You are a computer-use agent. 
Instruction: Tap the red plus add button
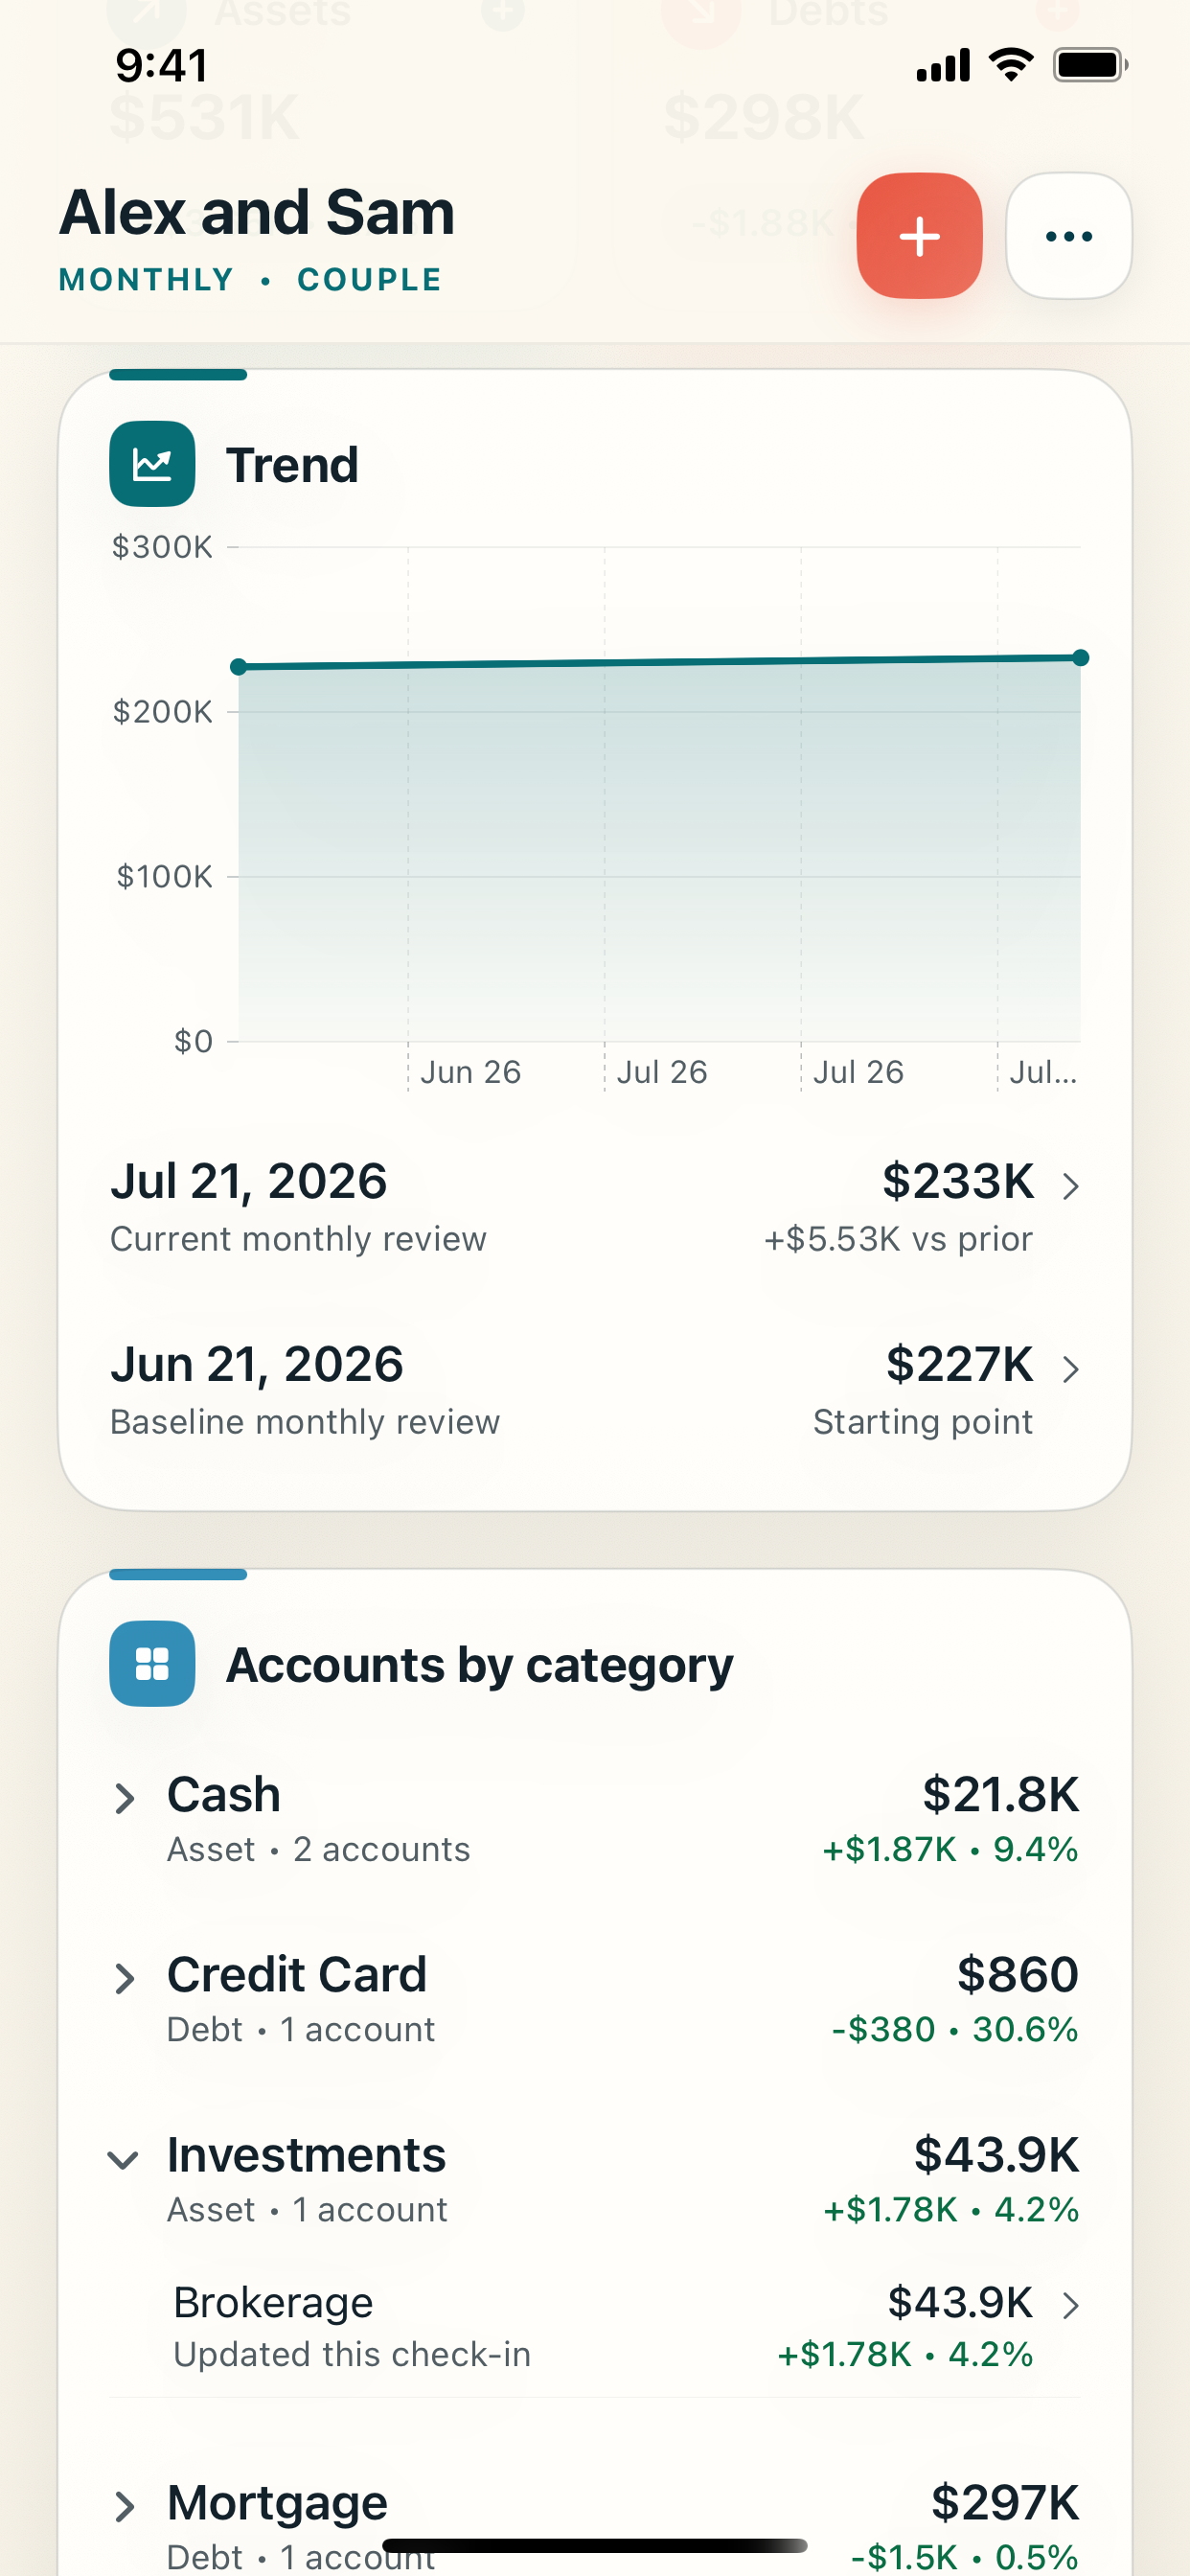[x=919, y=236]
